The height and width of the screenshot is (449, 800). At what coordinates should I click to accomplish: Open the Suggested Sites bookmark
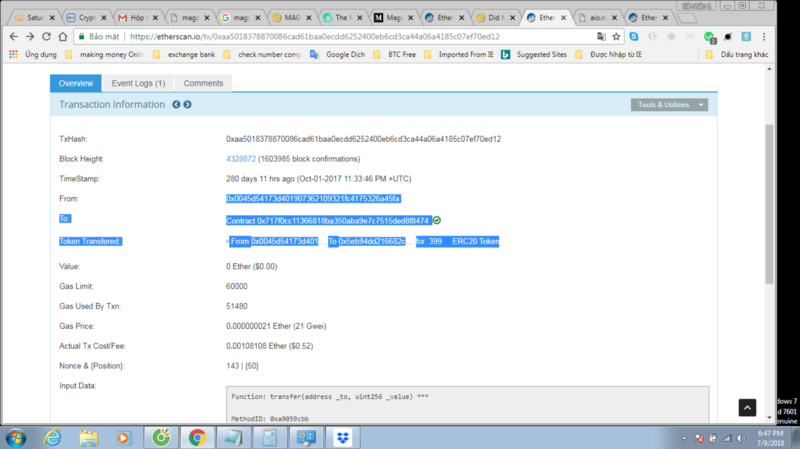534,54
